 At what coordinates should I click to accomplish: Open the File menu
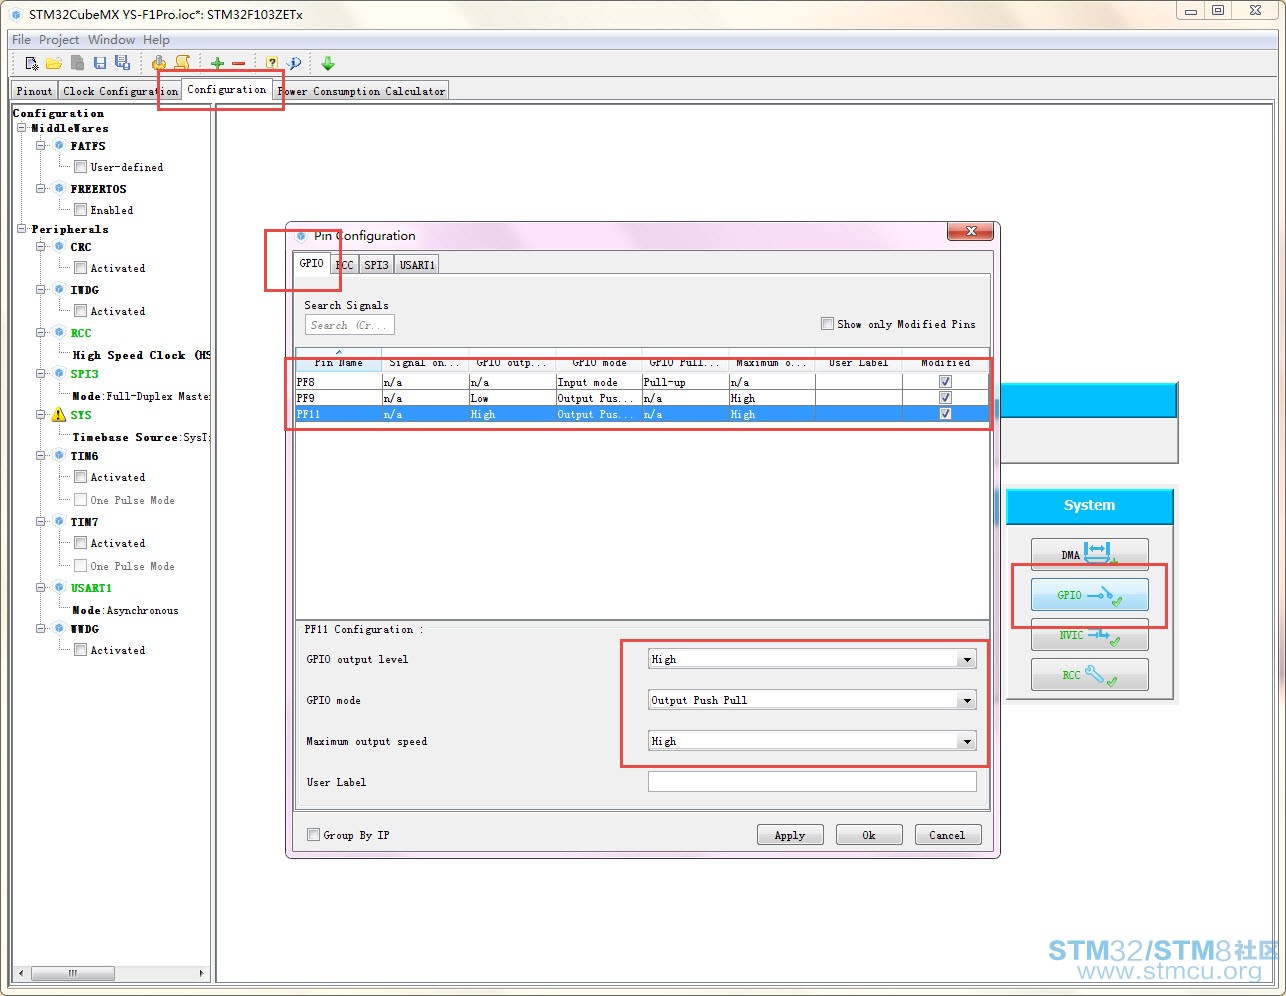coord(21,40)
